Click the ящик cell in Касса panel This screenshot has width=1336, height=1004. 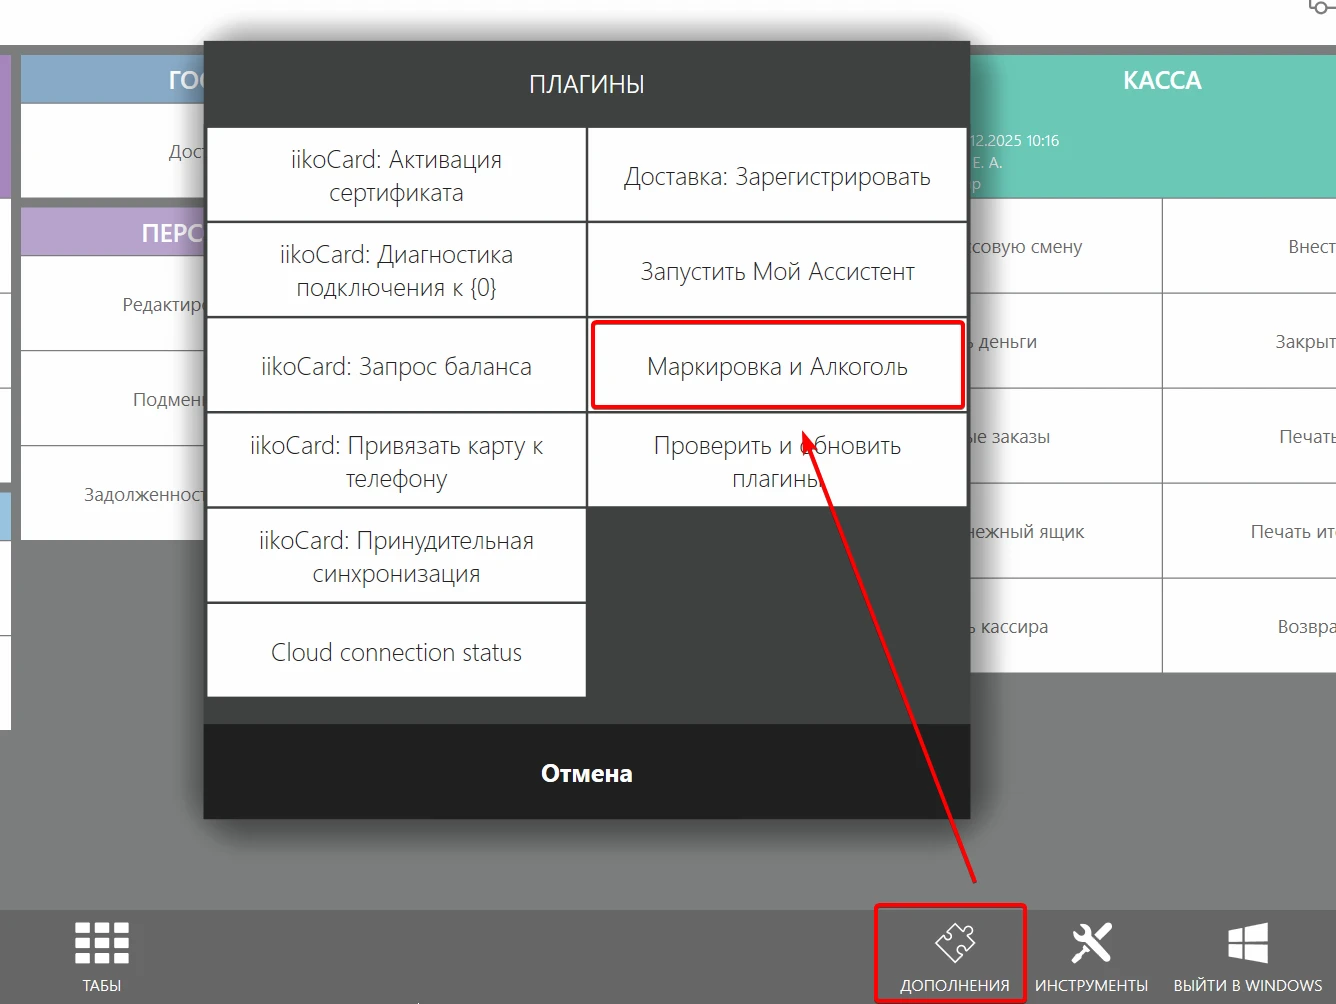click(x=1065, y=531)
